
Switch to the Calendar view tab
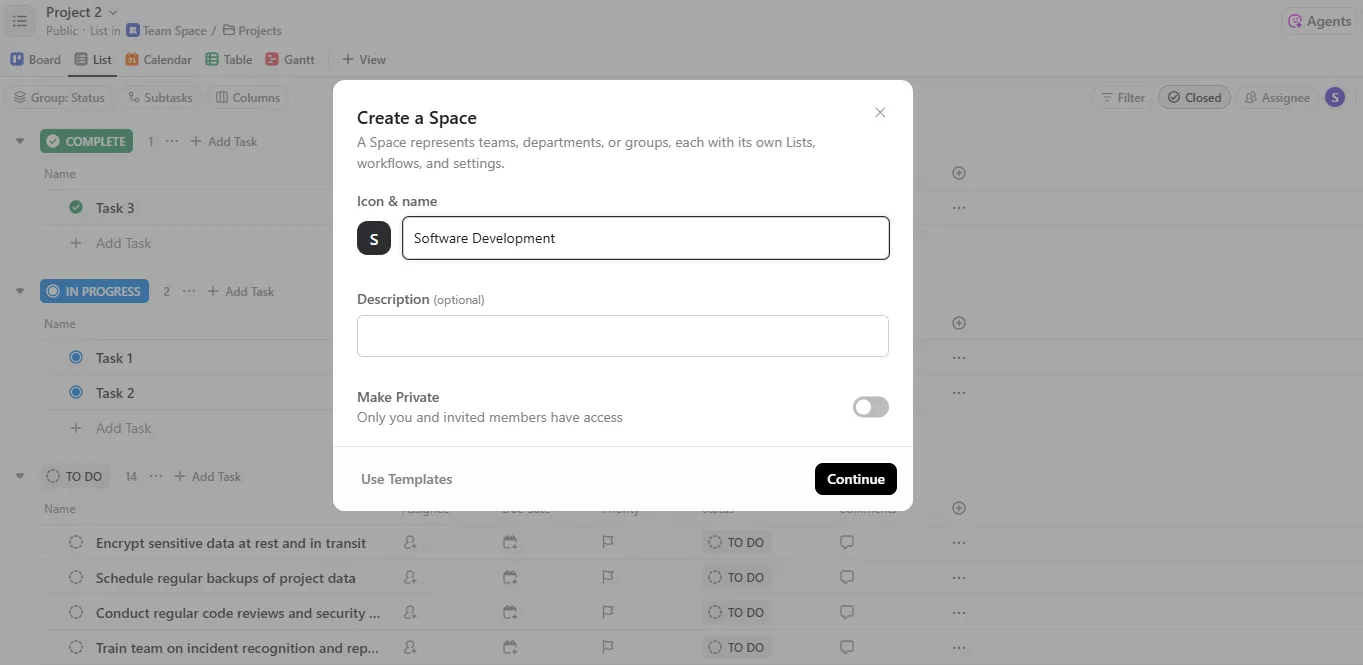pos(158,59)
